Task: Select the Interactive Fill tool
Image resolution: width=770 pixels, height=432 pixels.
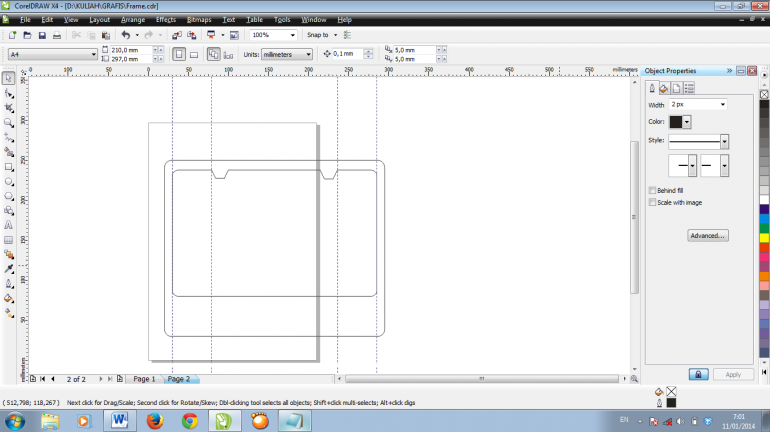Action: pos(8,313)
